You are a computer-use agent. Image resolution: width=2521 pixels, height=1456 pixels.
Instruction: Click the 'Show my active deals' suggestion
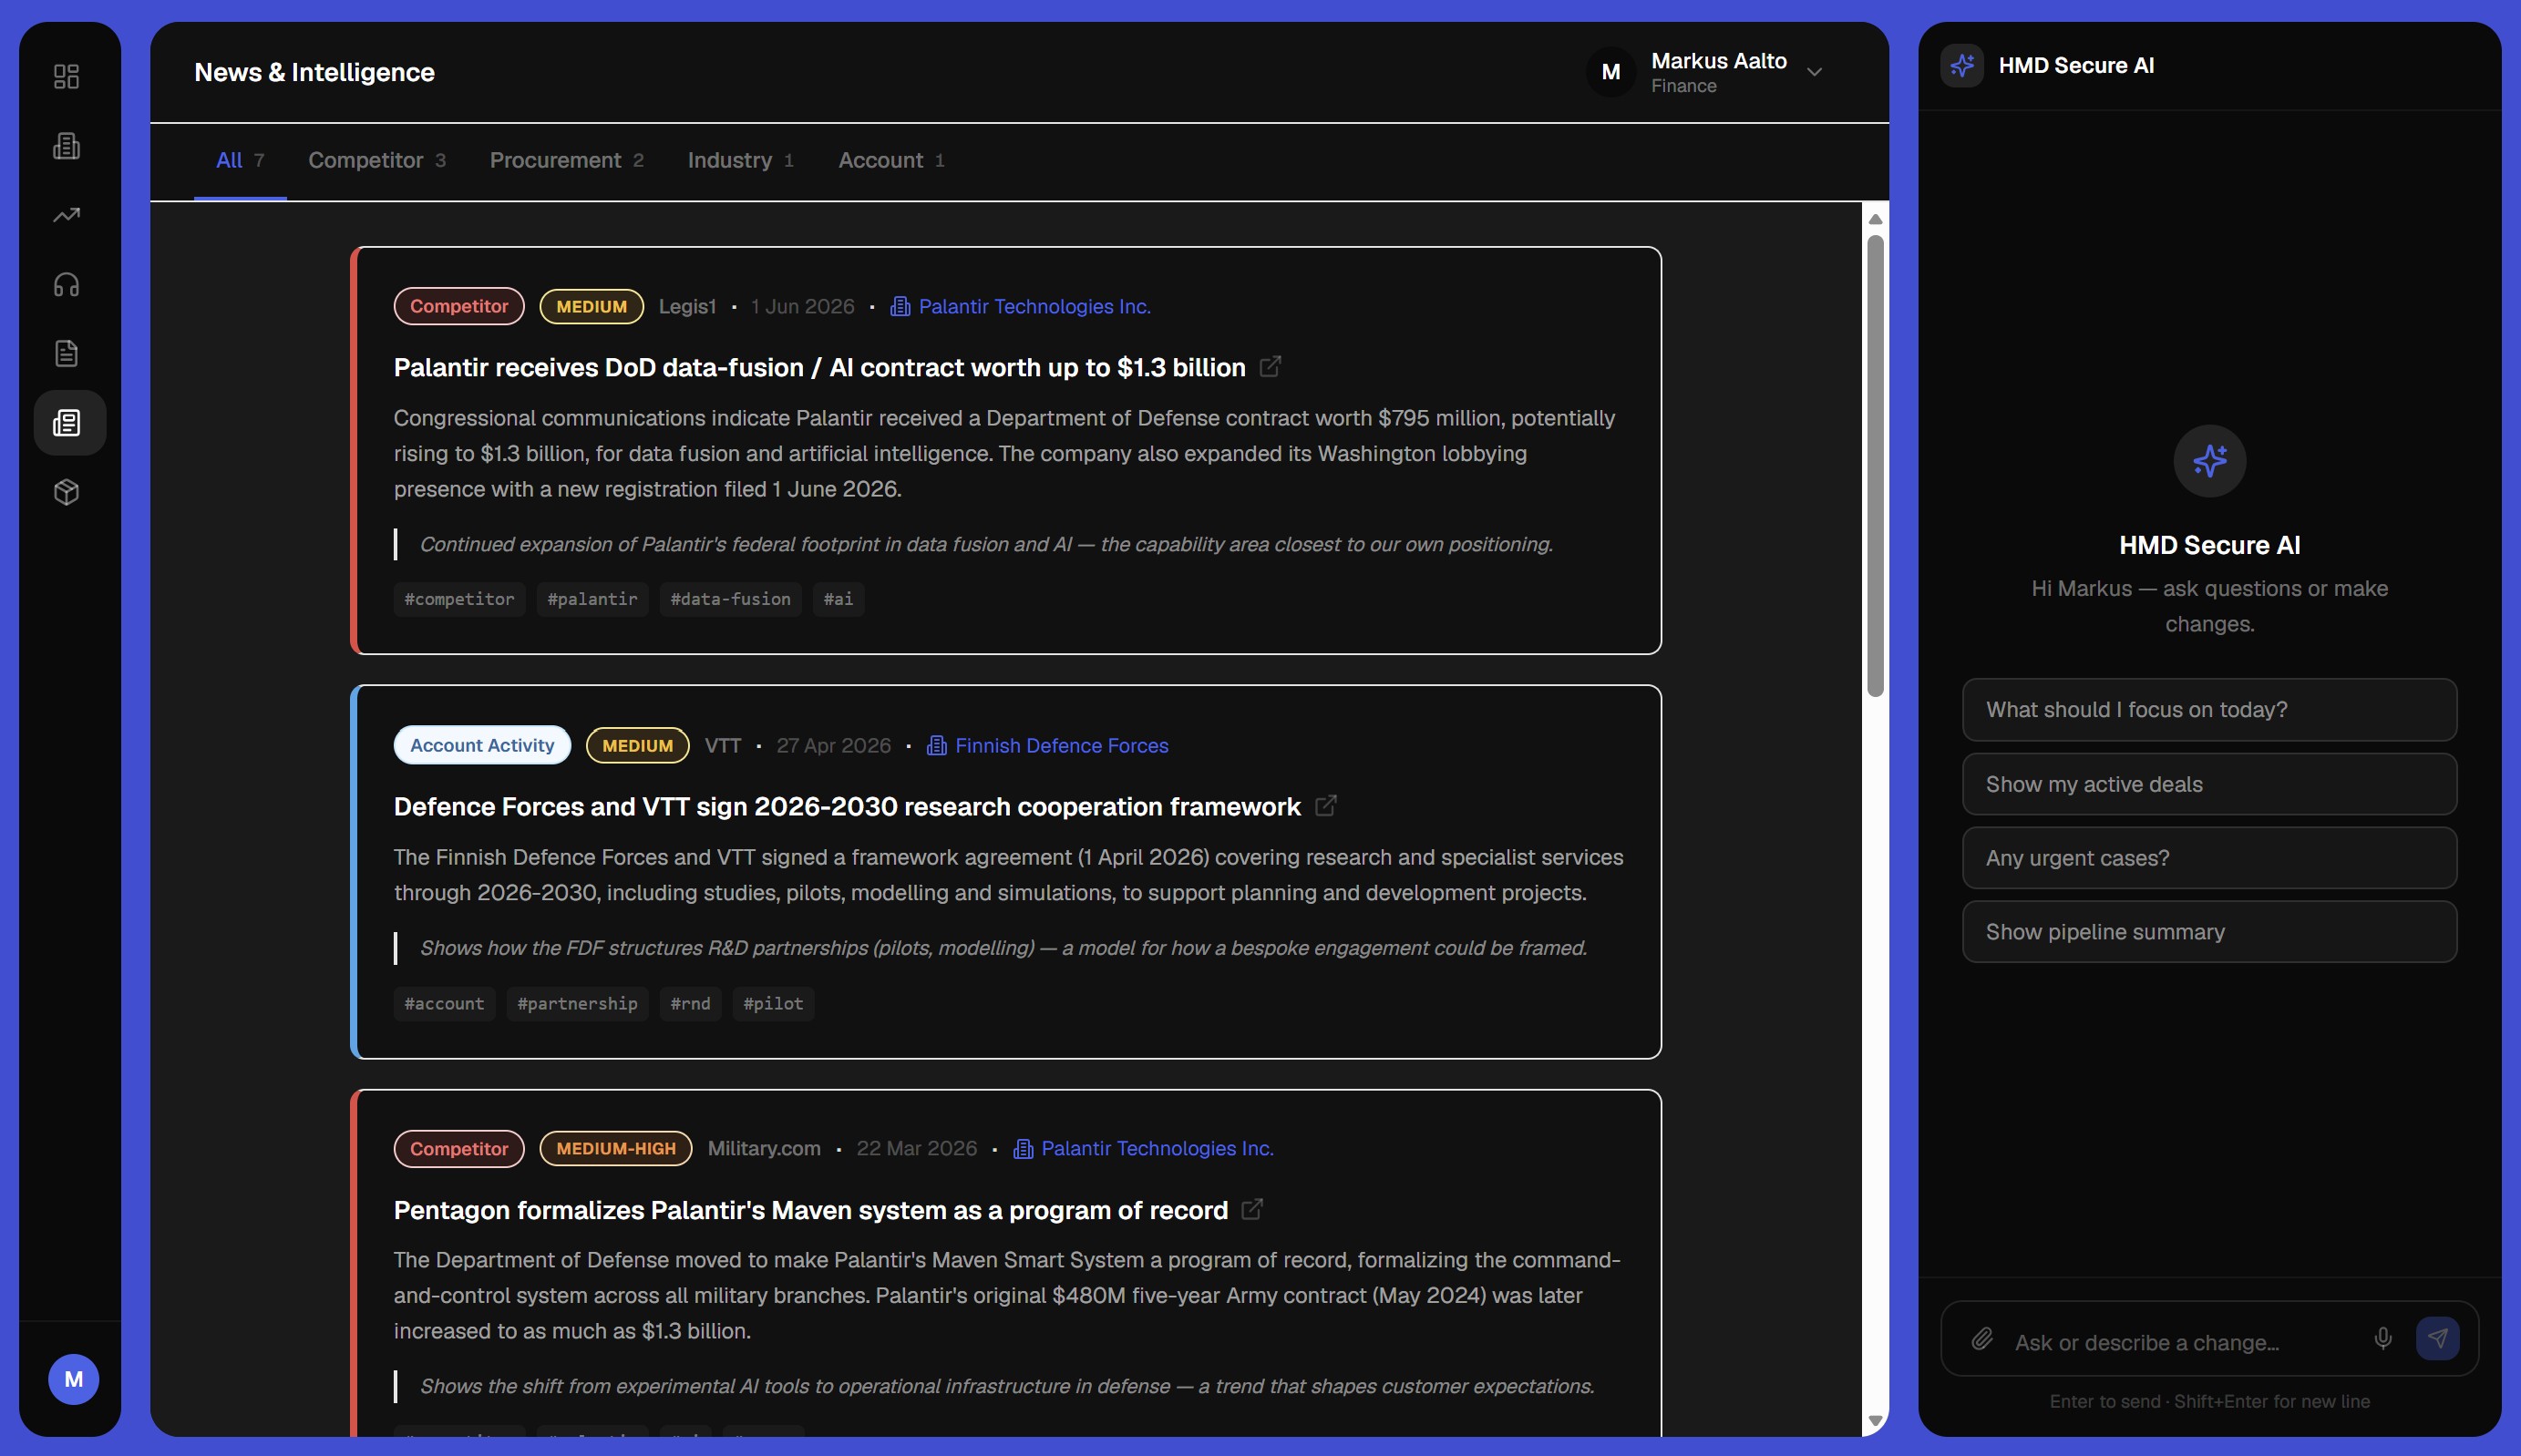(2209, 784)
